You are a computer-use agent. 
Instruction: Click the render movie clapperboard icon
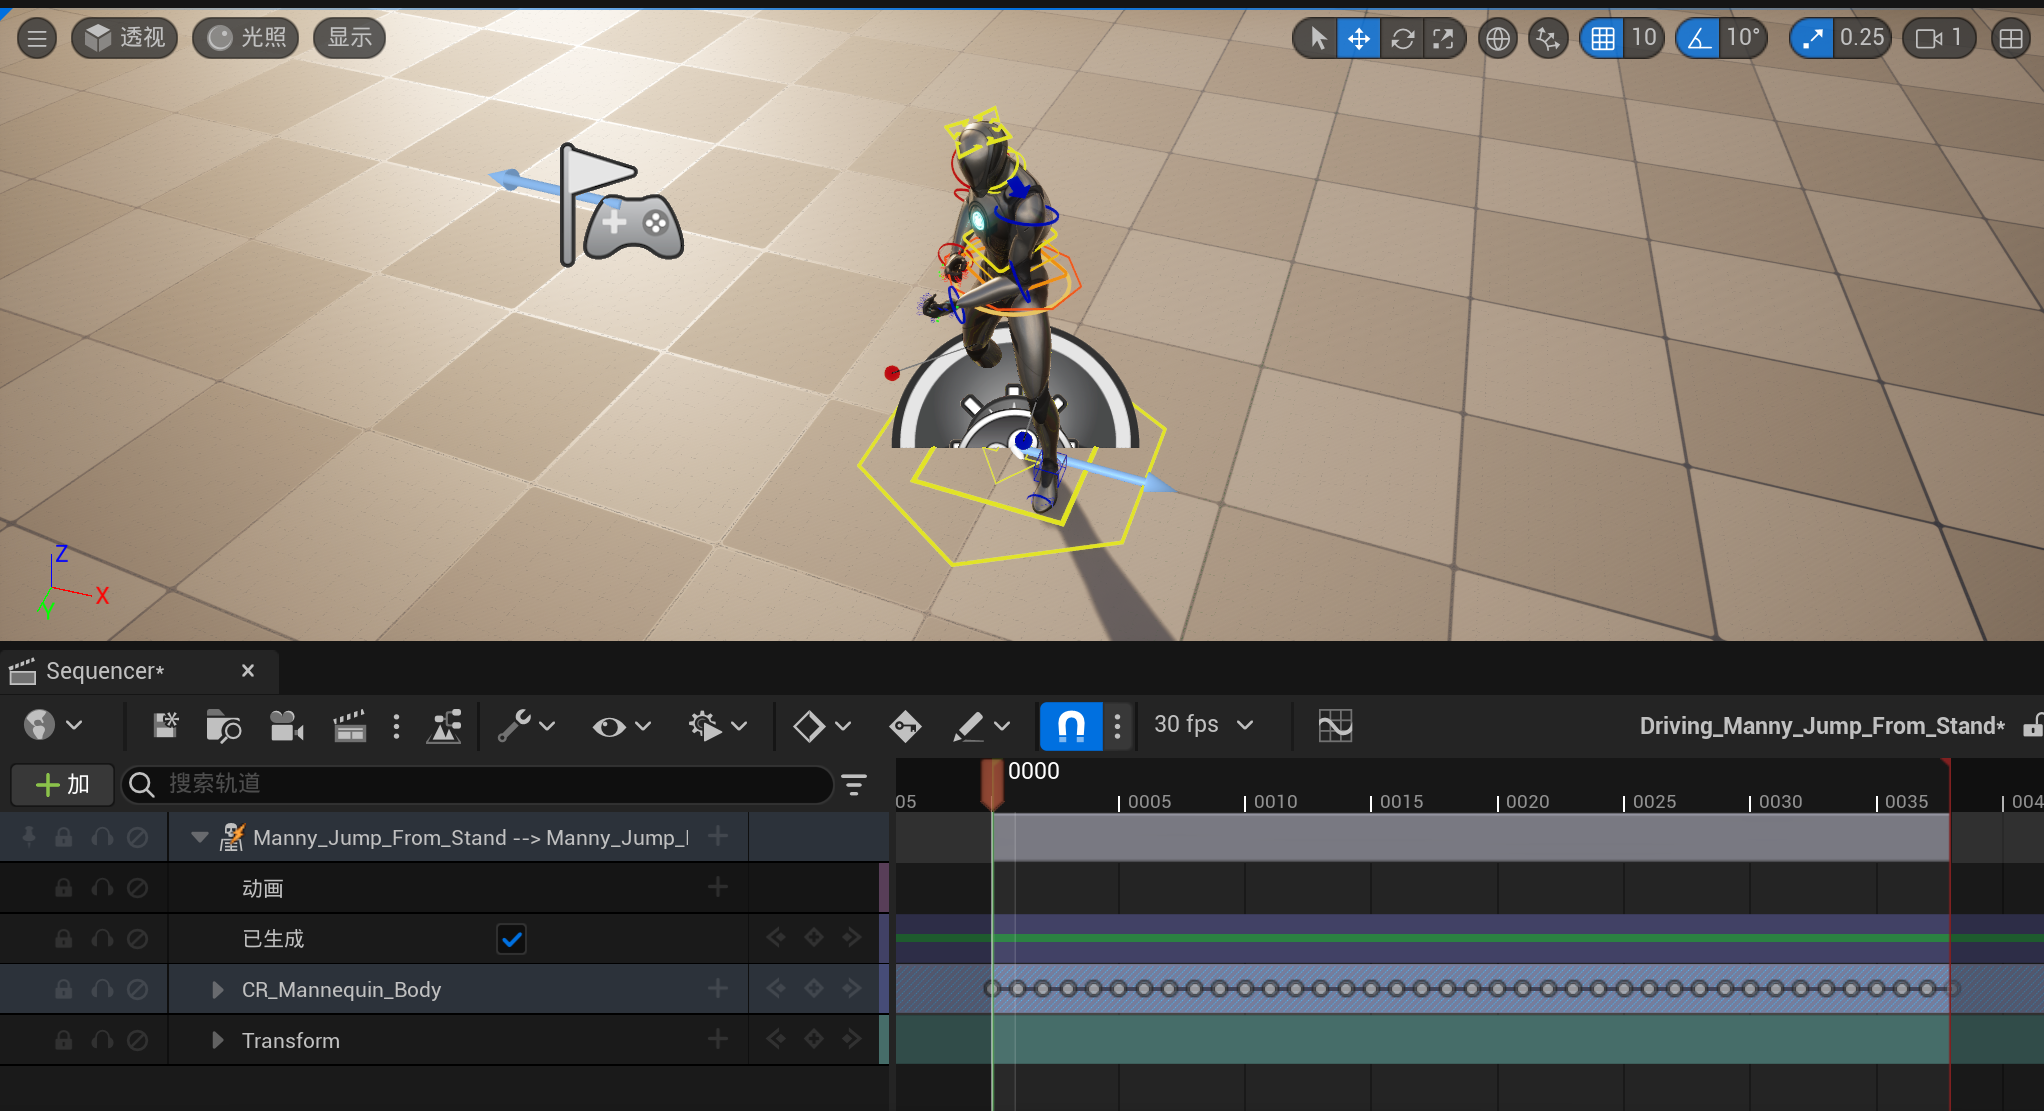(349, 726)
